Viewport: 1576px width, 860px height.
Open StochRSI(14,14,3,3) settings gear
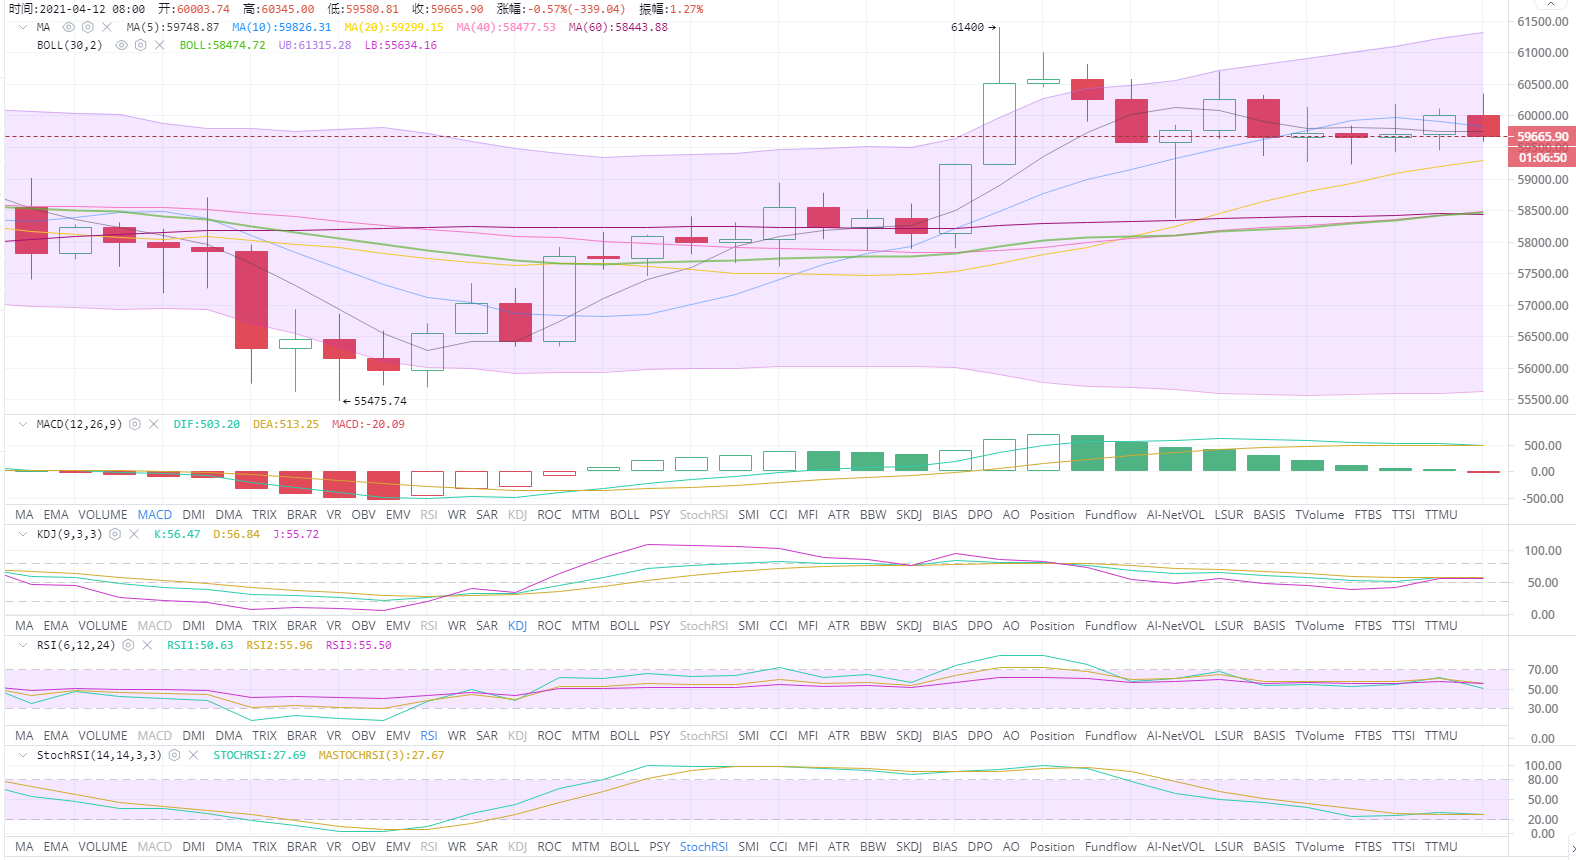174,755
